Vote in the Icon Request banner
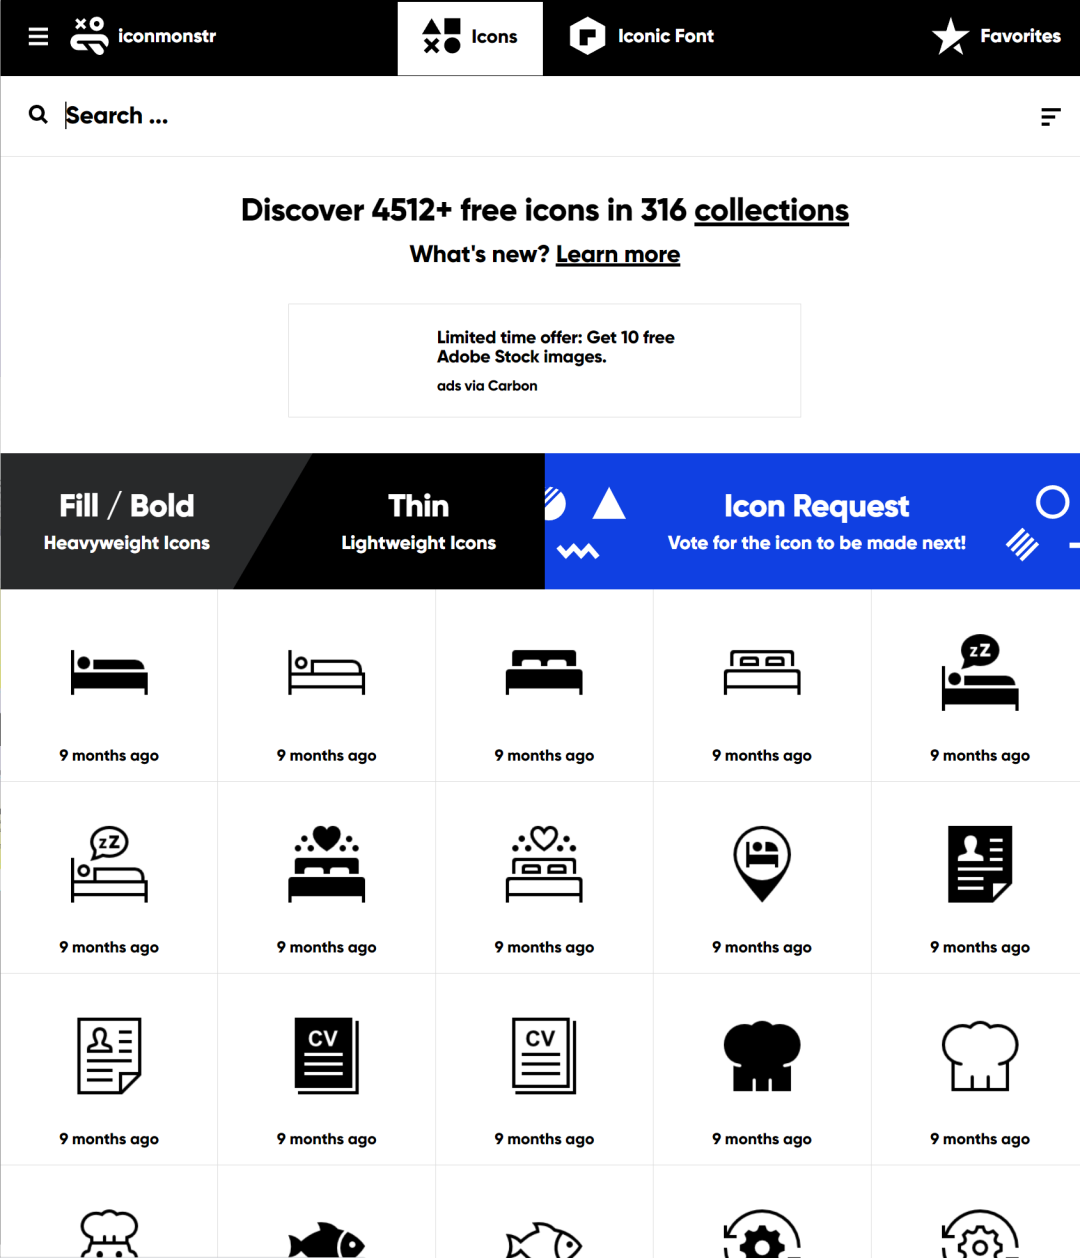The image size is (1080, 1258). (816, 521)
